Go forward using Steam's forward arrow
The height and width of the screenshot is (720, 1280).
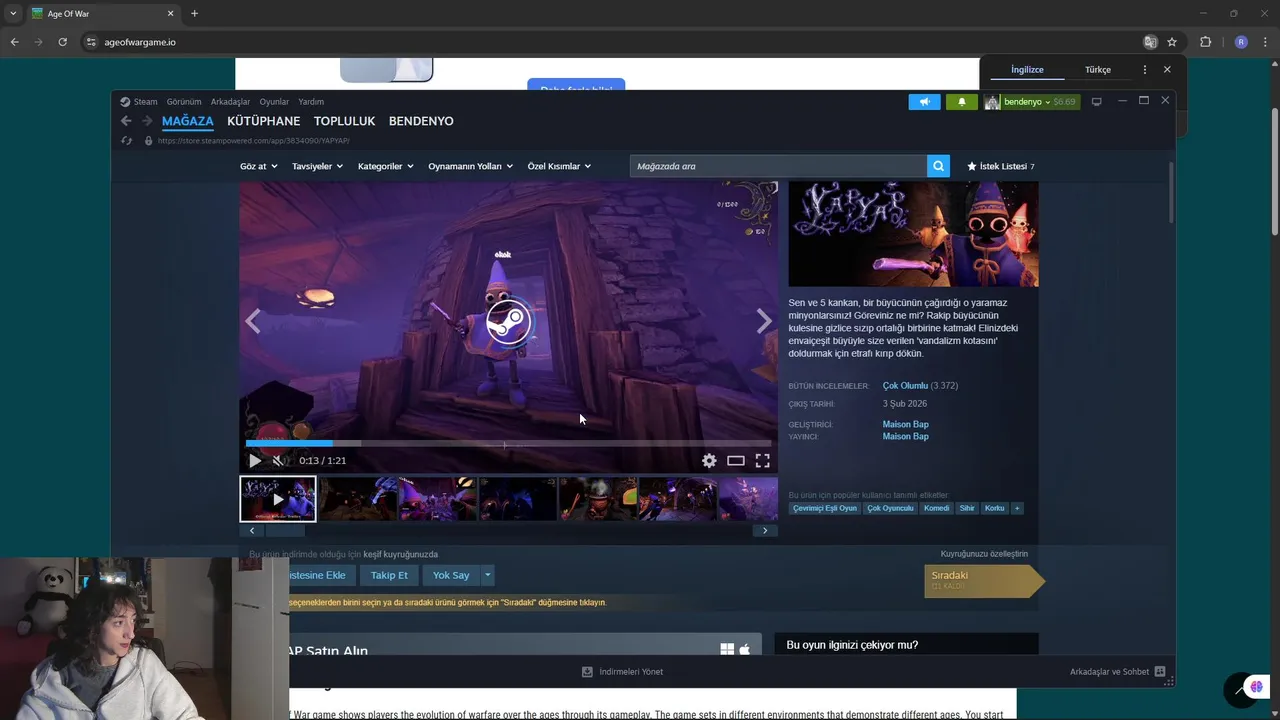(x=147, y=121)
